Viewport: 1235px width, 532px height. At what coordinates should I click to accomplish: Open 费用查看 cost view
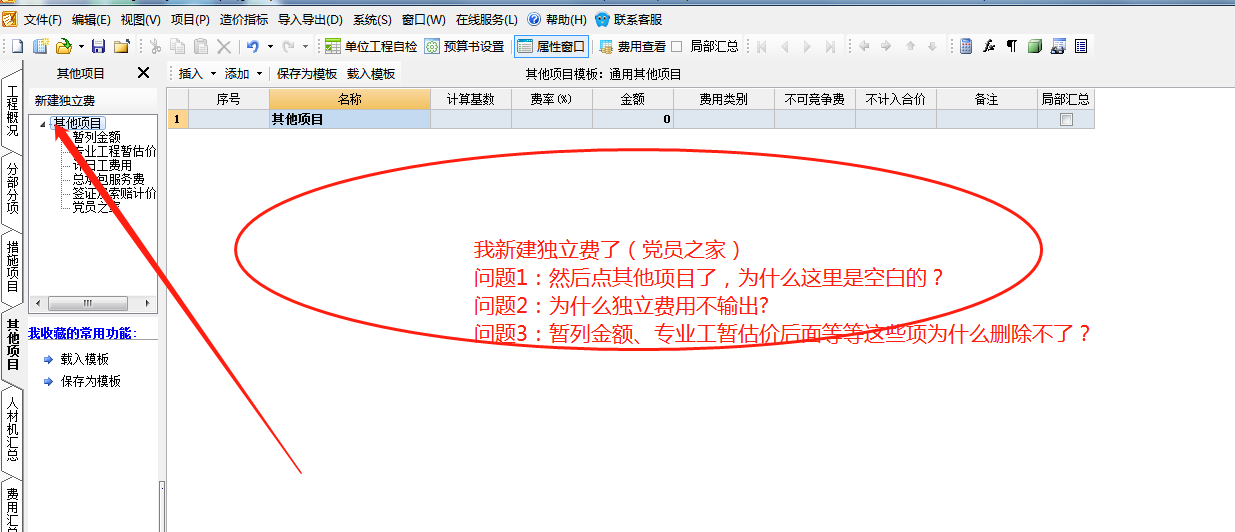coord(632,46)
